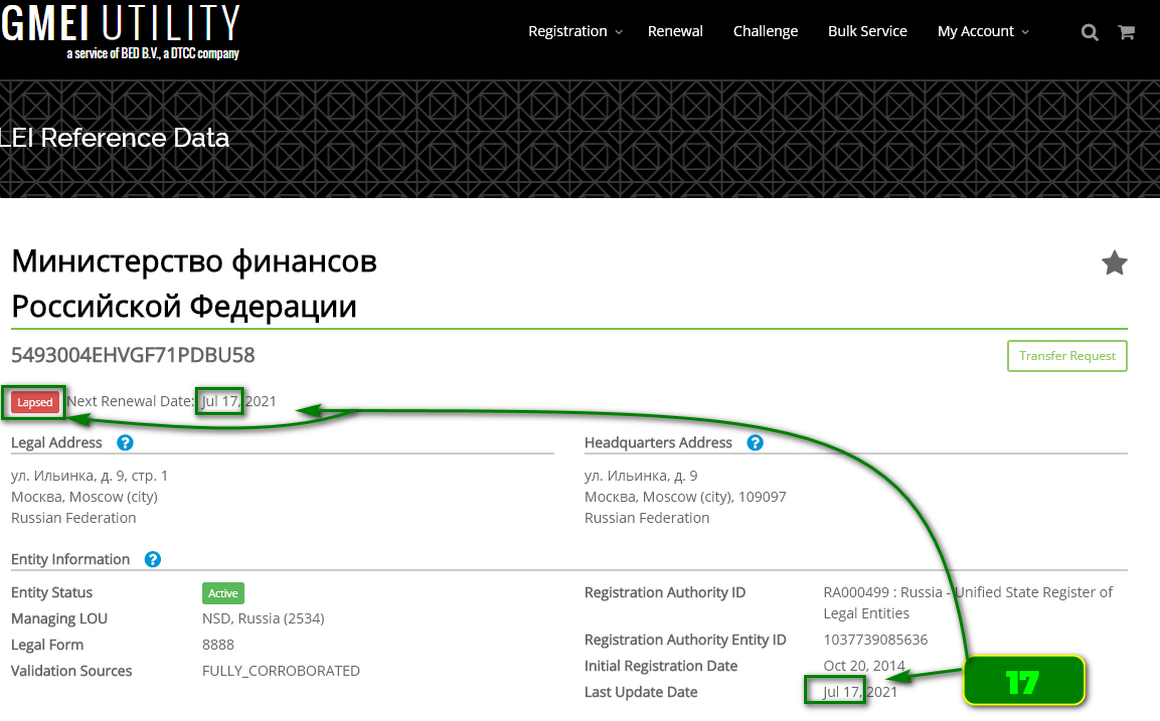This screenshot has height=721, width=1160.
Task: Select FULLY_CORROBORATED validation value
Action: pyautogui.click(x=281, y=671)
